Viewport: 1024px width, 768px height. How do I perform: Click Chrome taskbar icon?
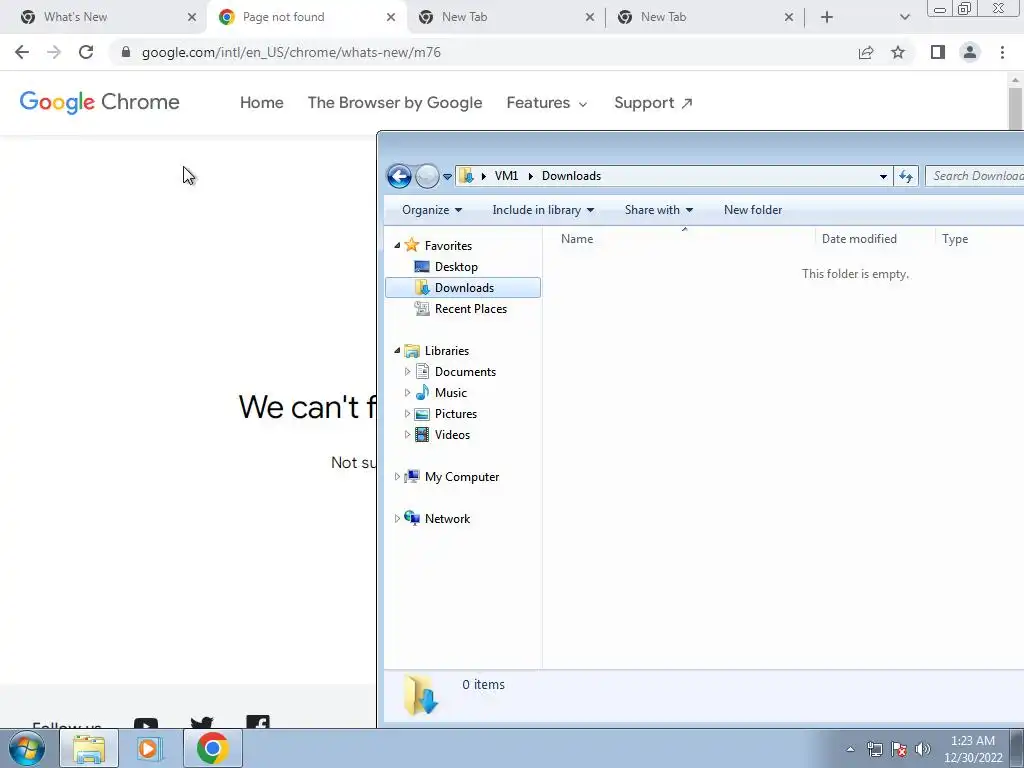(213, 748)
